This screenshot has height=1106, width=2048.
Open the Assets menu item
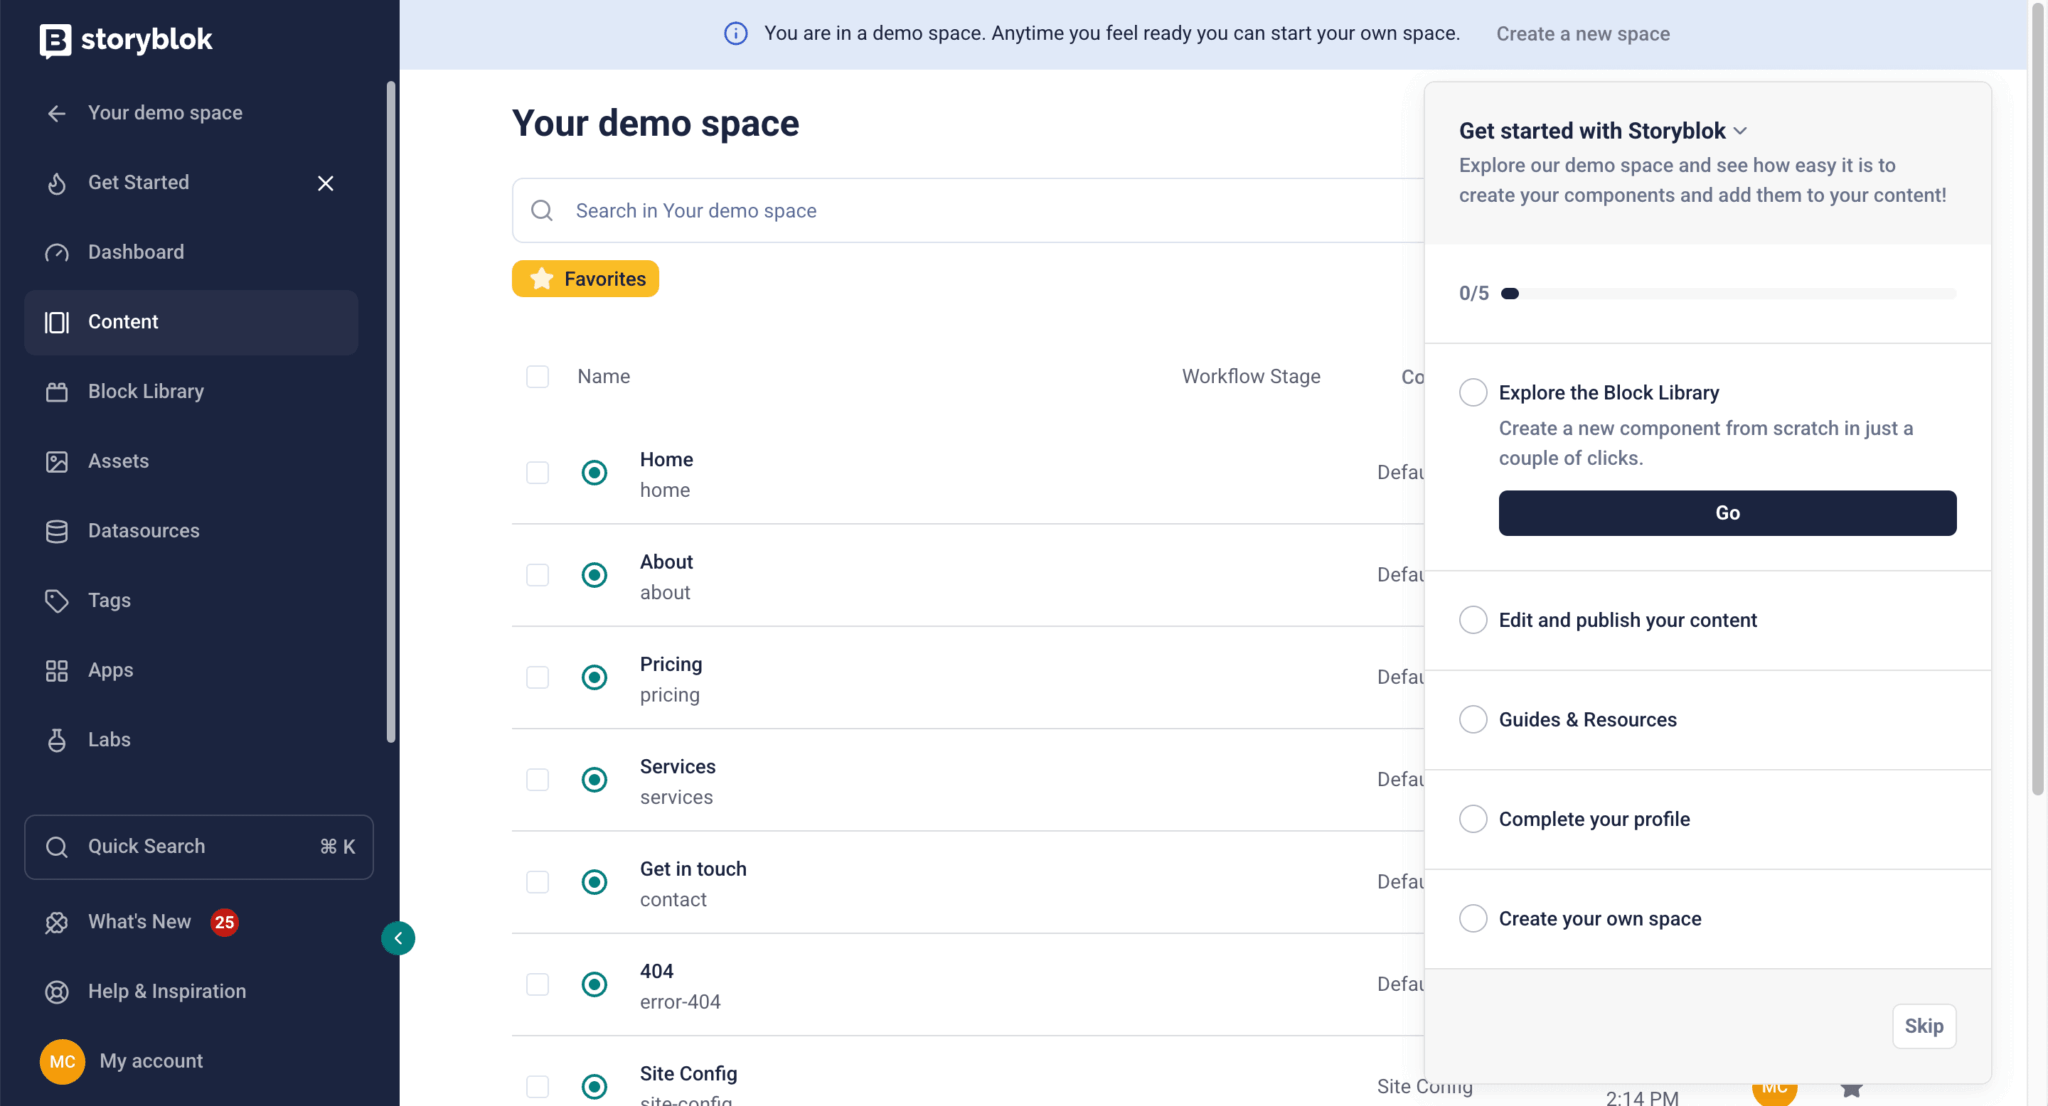pos(118,461)
